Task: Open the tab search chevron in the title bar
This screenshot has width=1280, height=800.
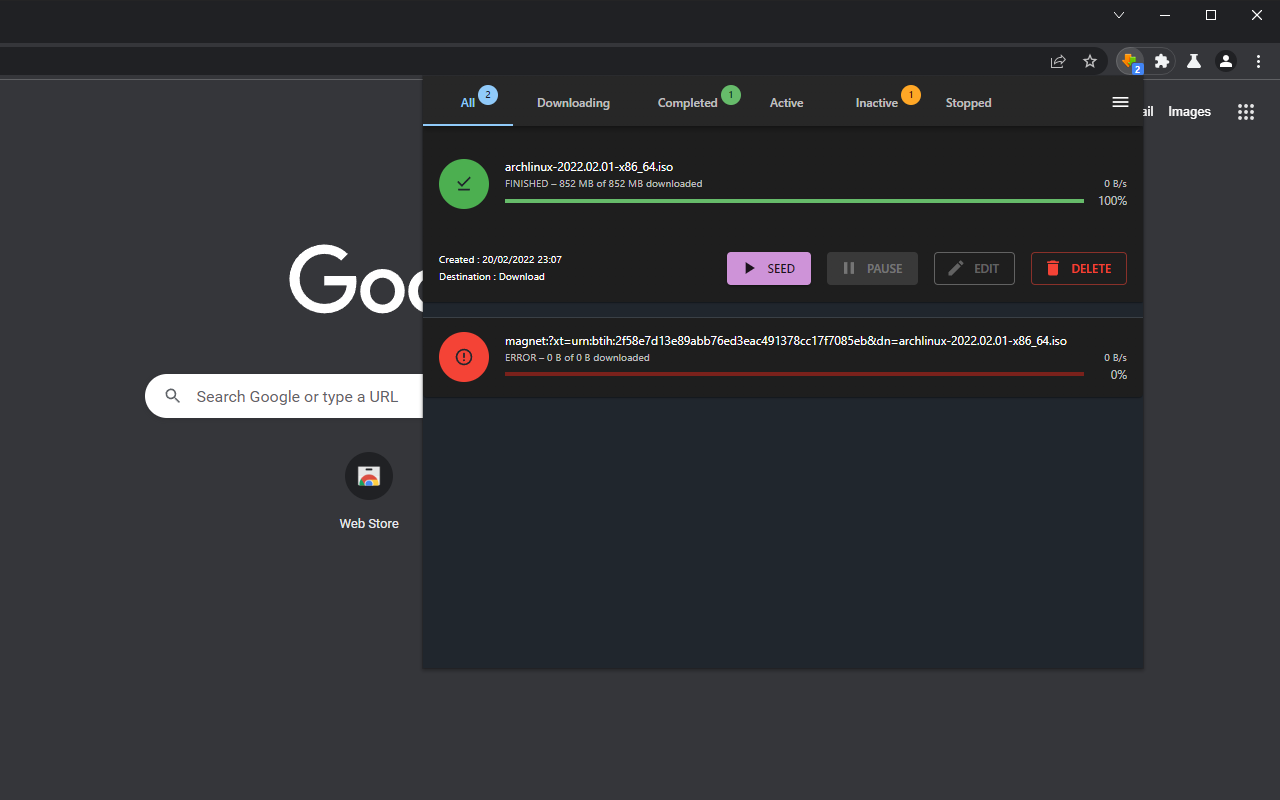Action: point(1119,15)
